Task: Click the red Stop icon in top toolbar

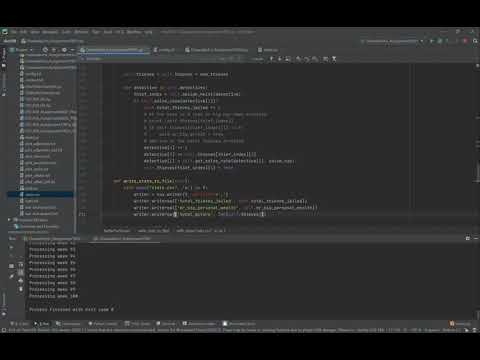Action: tap(466, 41)
